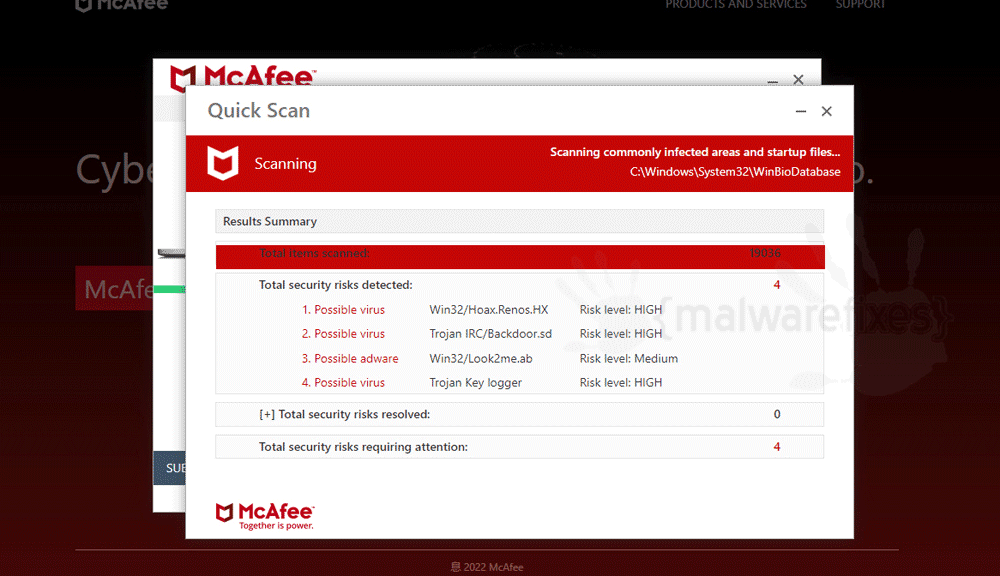The width and height of the screenshot is (1000, 576).
Task: Click Total security risks requiring attention row
Action: (x=519, y=447)
